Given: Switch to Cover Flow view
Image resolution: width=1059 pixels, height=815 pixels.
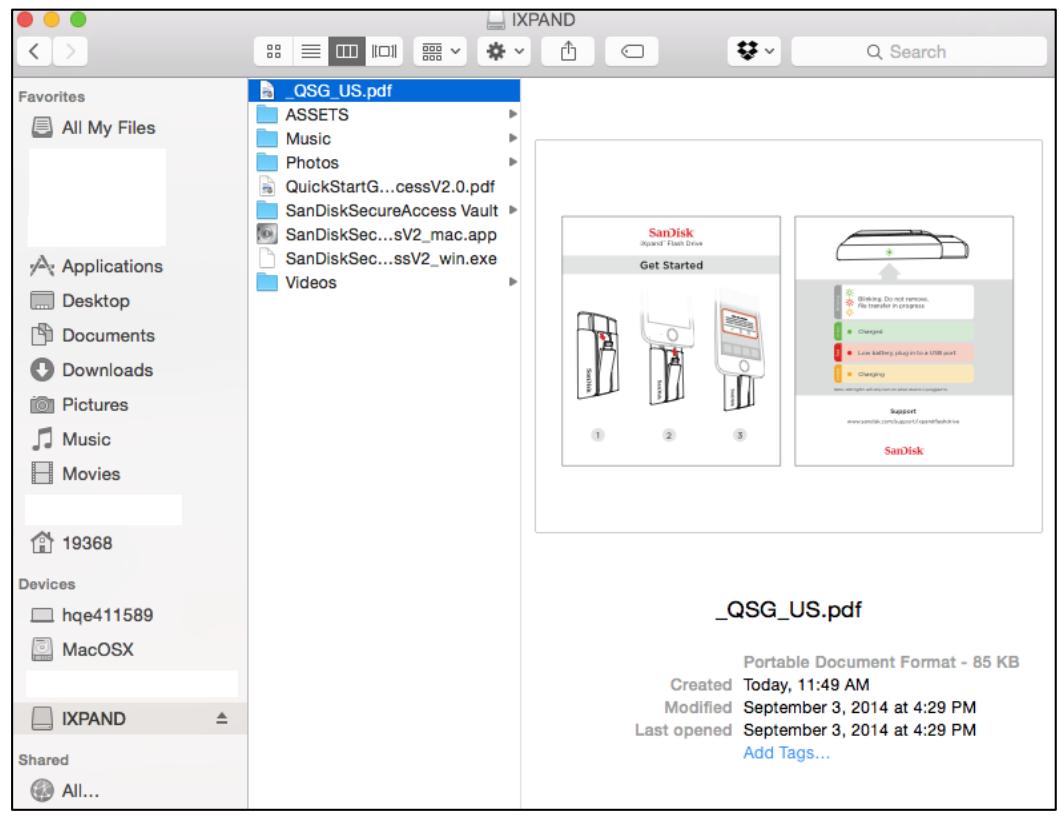Looking at the screenshot, I should [x=384, y=51].
